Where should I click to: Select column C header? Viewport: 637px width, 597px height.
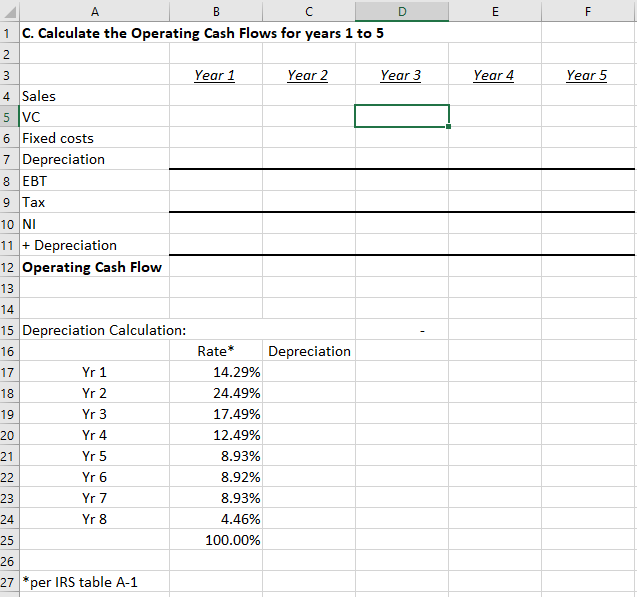[x=309, y=11]
